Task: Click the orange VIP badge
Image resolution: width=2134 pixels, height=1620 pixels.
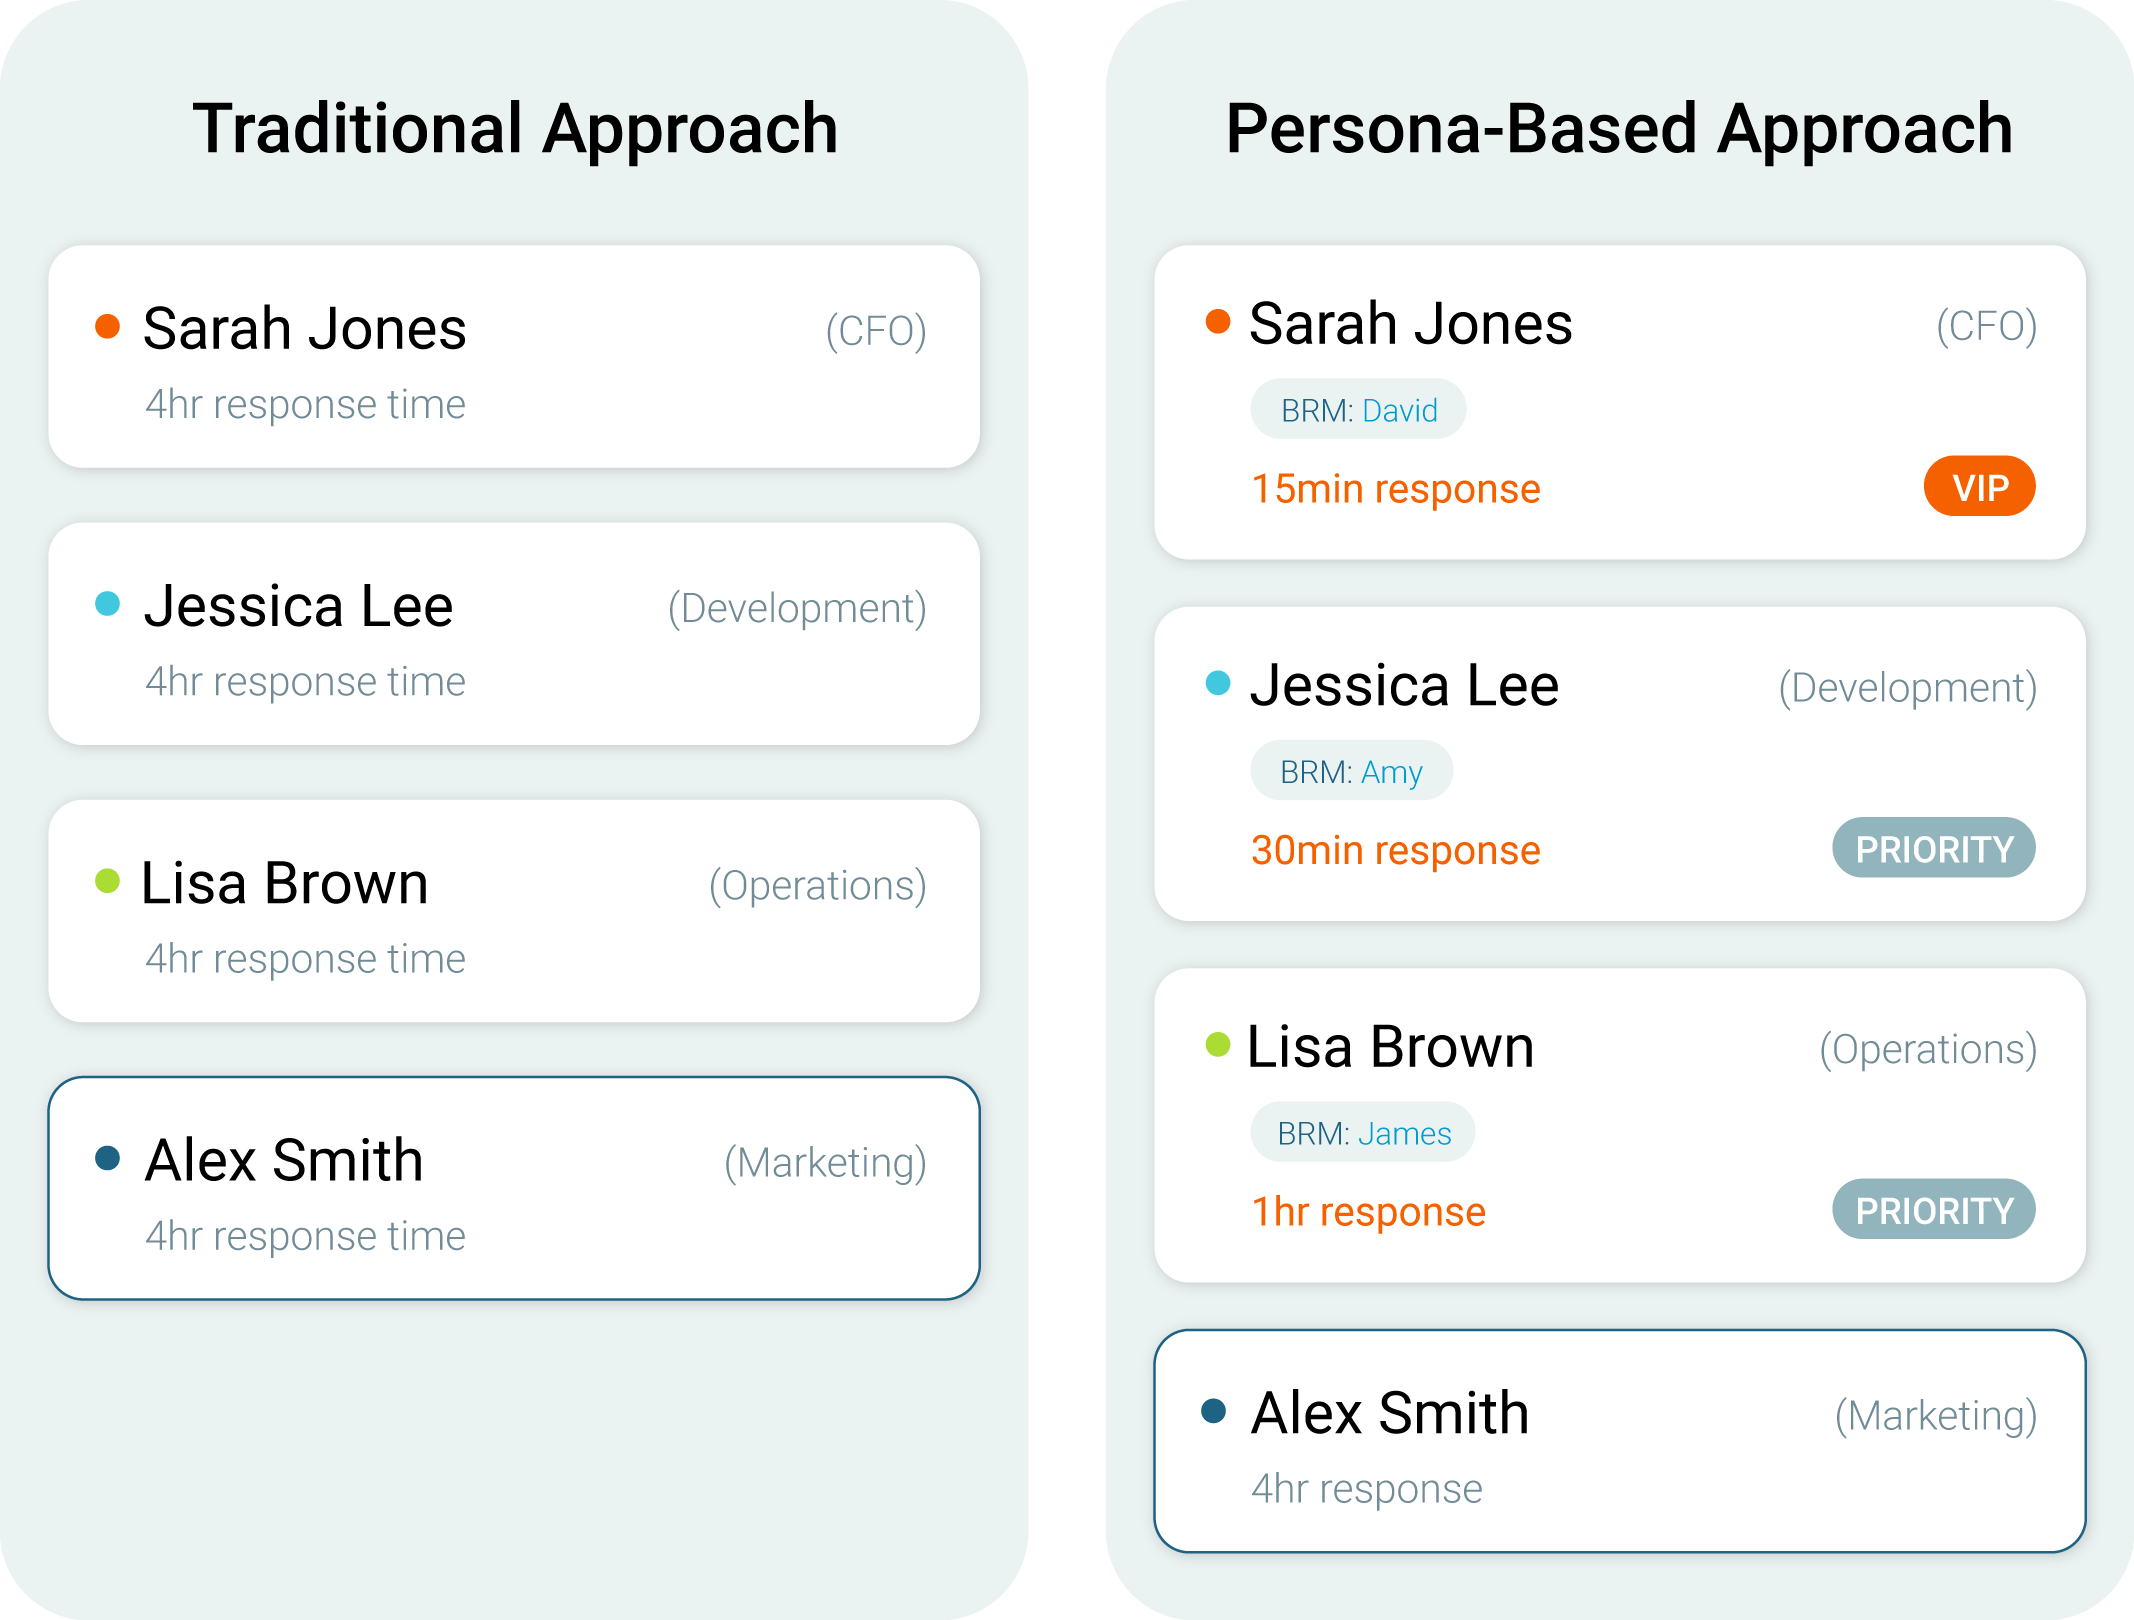Action: pyautogui.click(x=1979, y=487)
